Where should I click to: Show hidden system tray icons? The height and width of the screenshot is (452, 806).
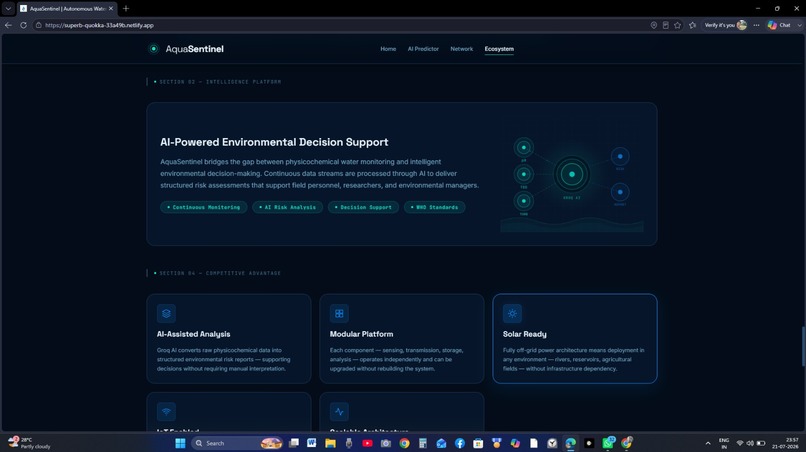(x=708, y=443)
